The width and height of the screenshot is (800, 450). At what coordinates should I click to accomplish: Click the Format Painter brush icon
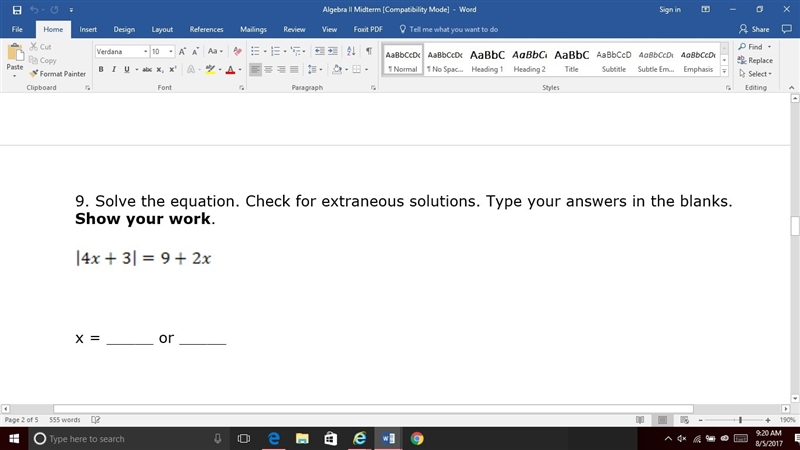tap(34, 73)
